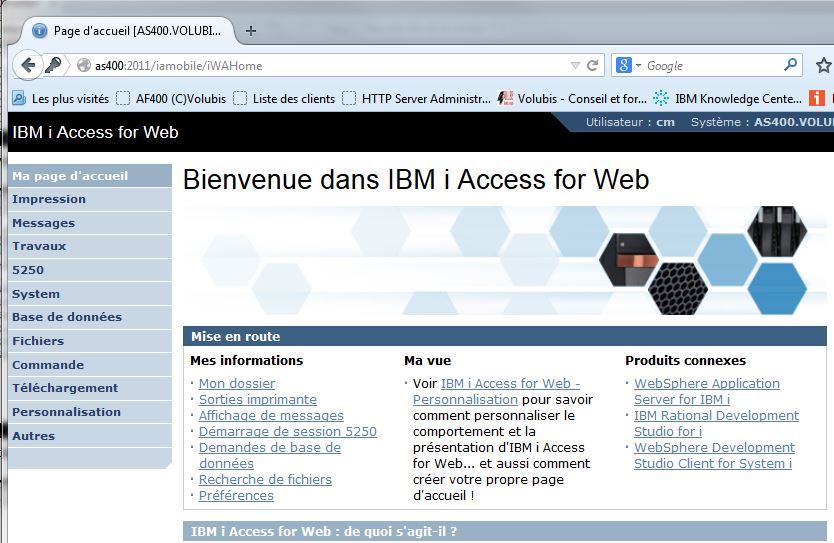Open AF400 (C)Volubis bookmark

(171, 98)
